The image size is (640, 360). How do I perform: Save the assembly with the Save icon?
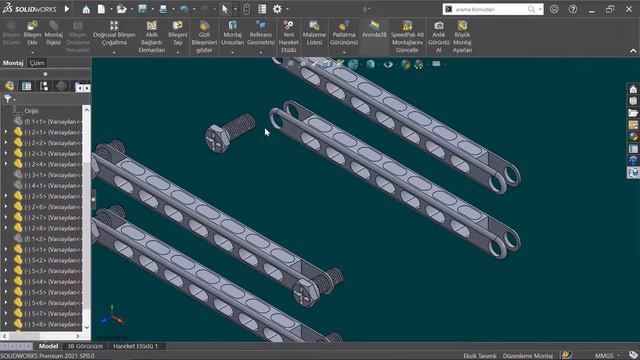tap(142, 9)
